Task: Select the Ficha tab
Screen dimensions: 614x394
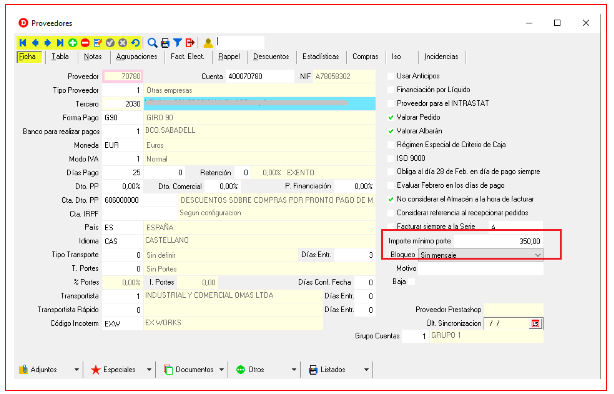Action: [28, 56]
